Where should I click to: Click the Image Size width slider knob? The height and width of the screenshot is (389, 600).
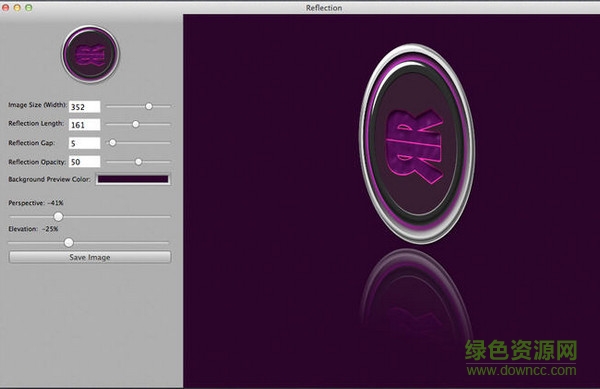tap(149, 106)
